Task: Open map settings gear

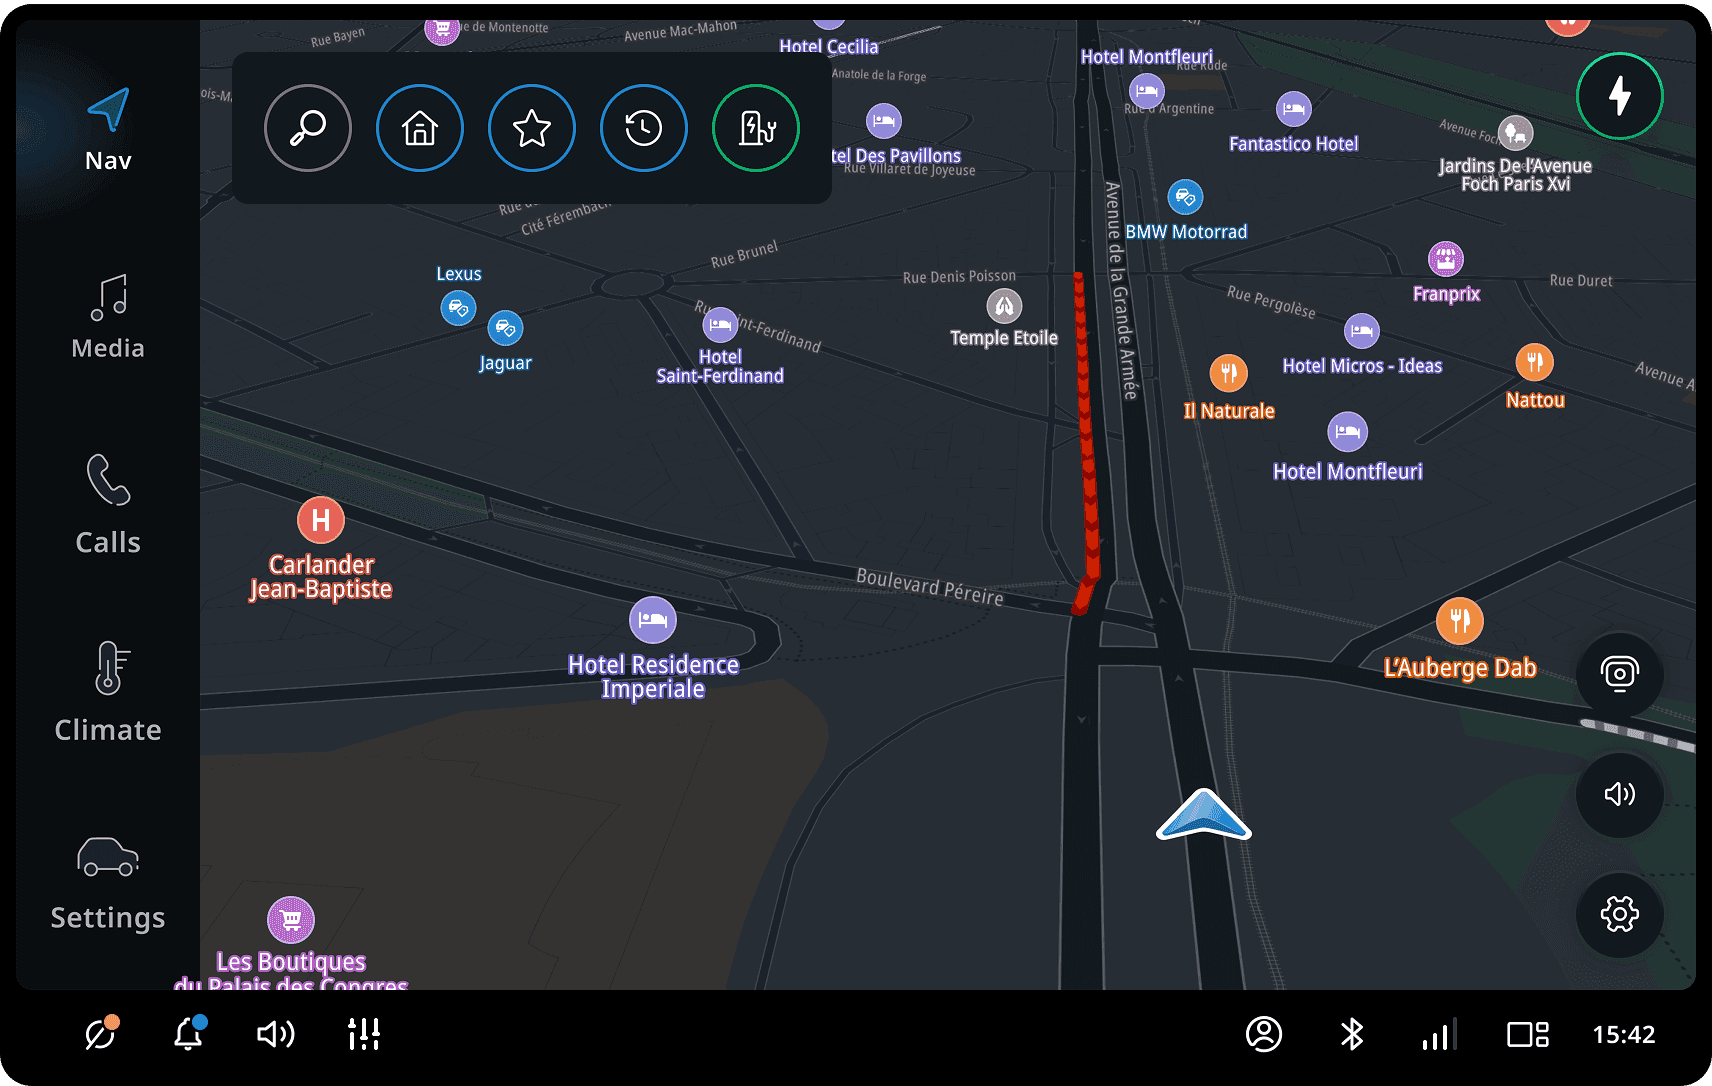Action: (1619, 914)
